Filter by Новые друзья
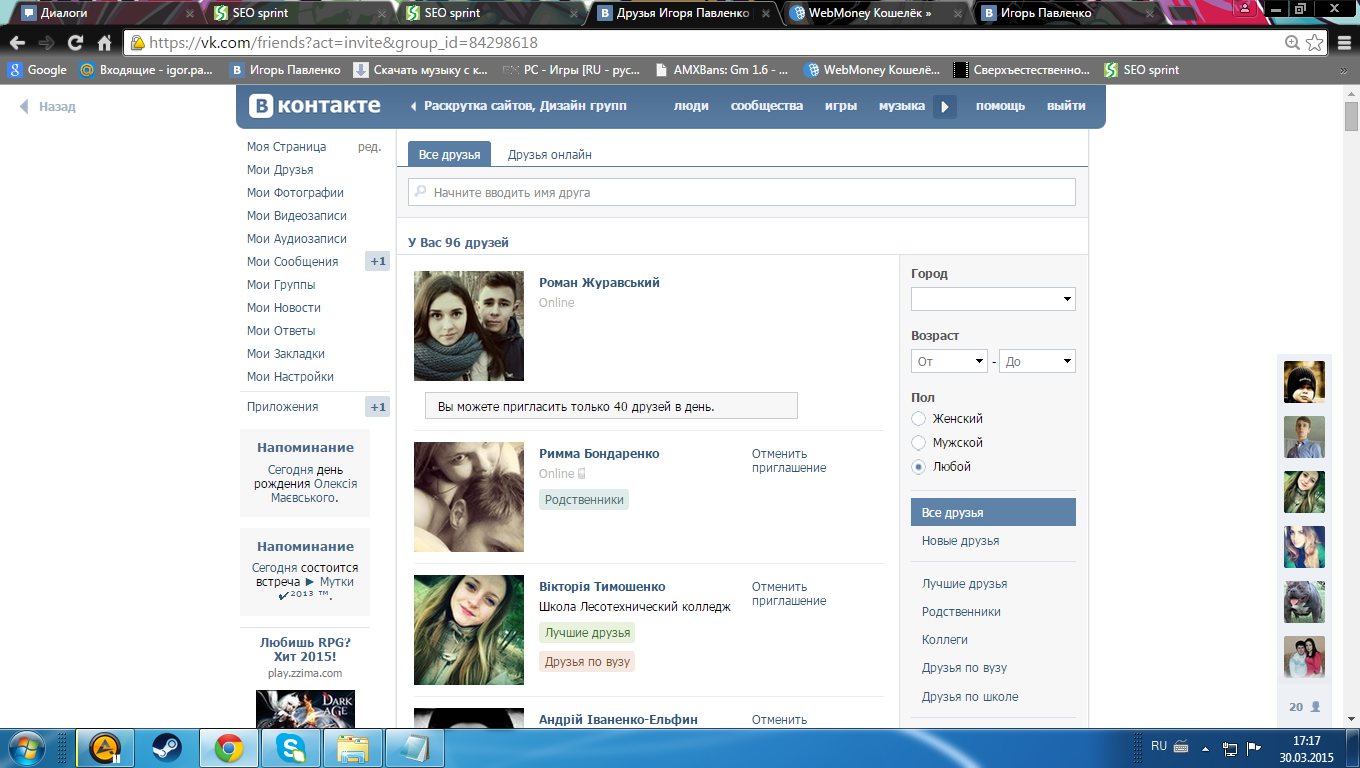 click(x=961, y=541)
